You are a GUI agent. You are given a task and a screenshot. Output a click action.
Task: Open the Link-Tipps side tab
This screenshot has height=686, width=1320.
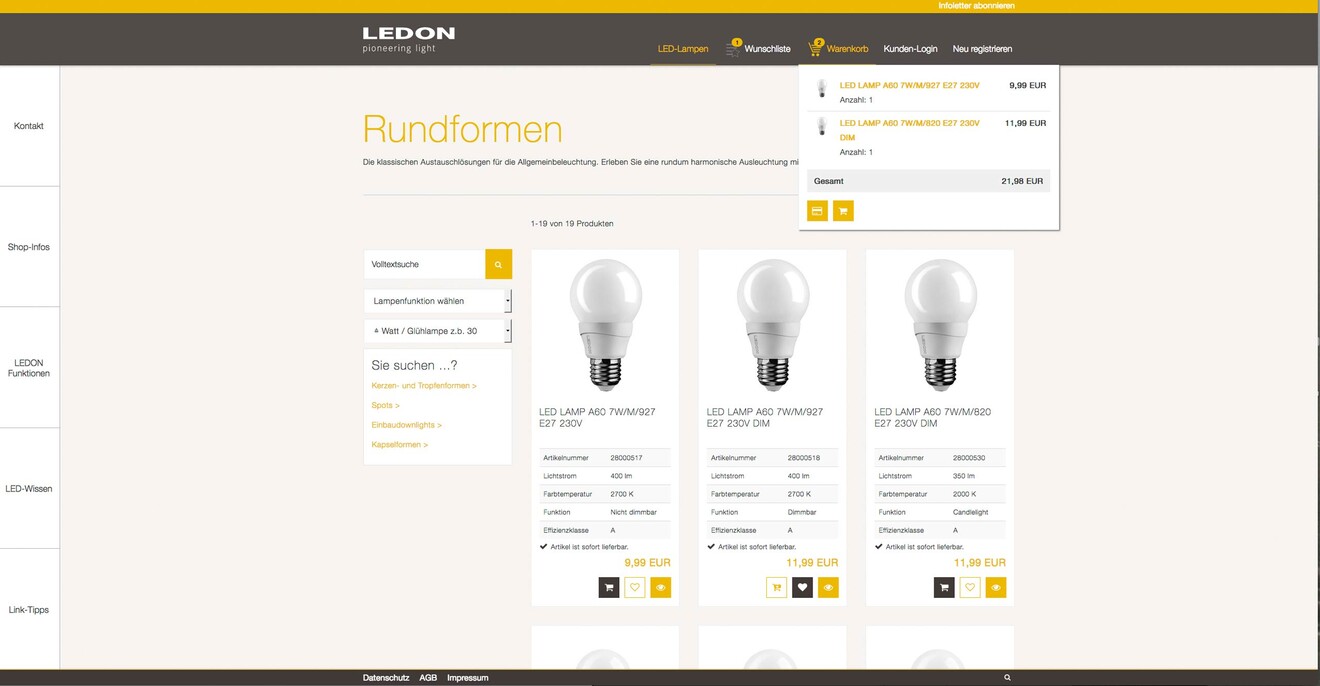click(29, 609)
